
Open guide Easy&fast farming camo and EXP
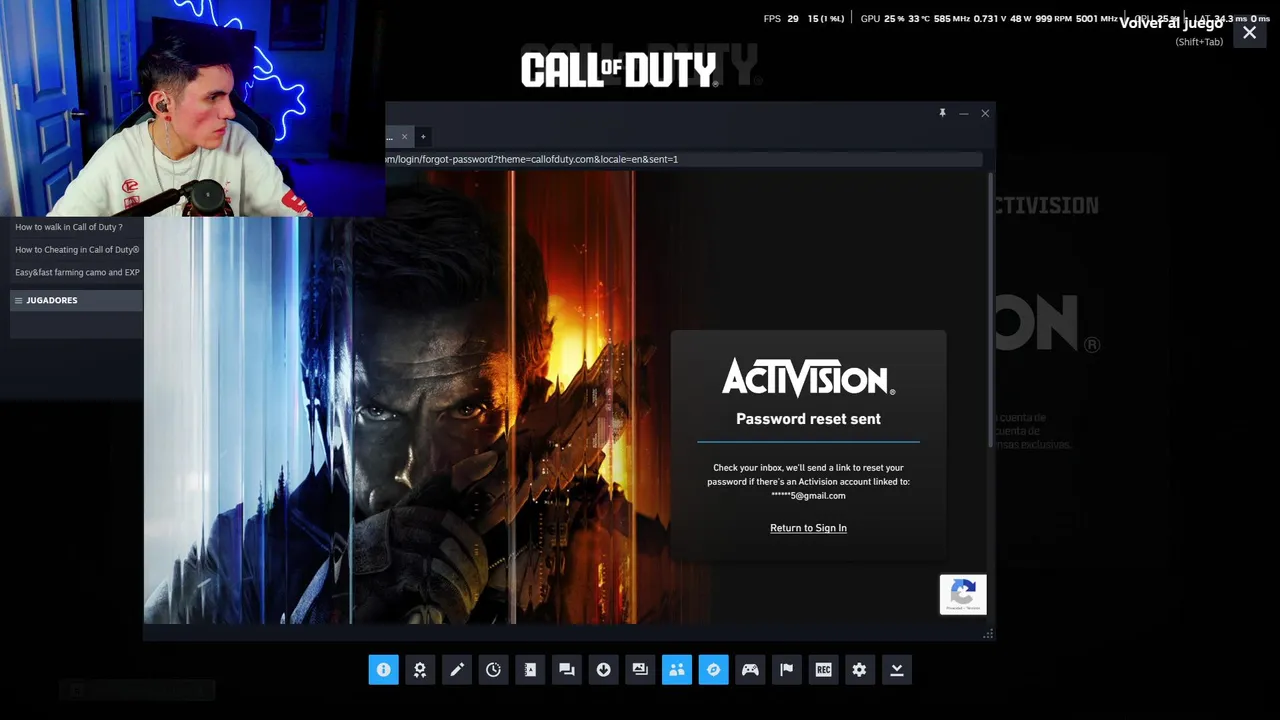click(77, 272)
